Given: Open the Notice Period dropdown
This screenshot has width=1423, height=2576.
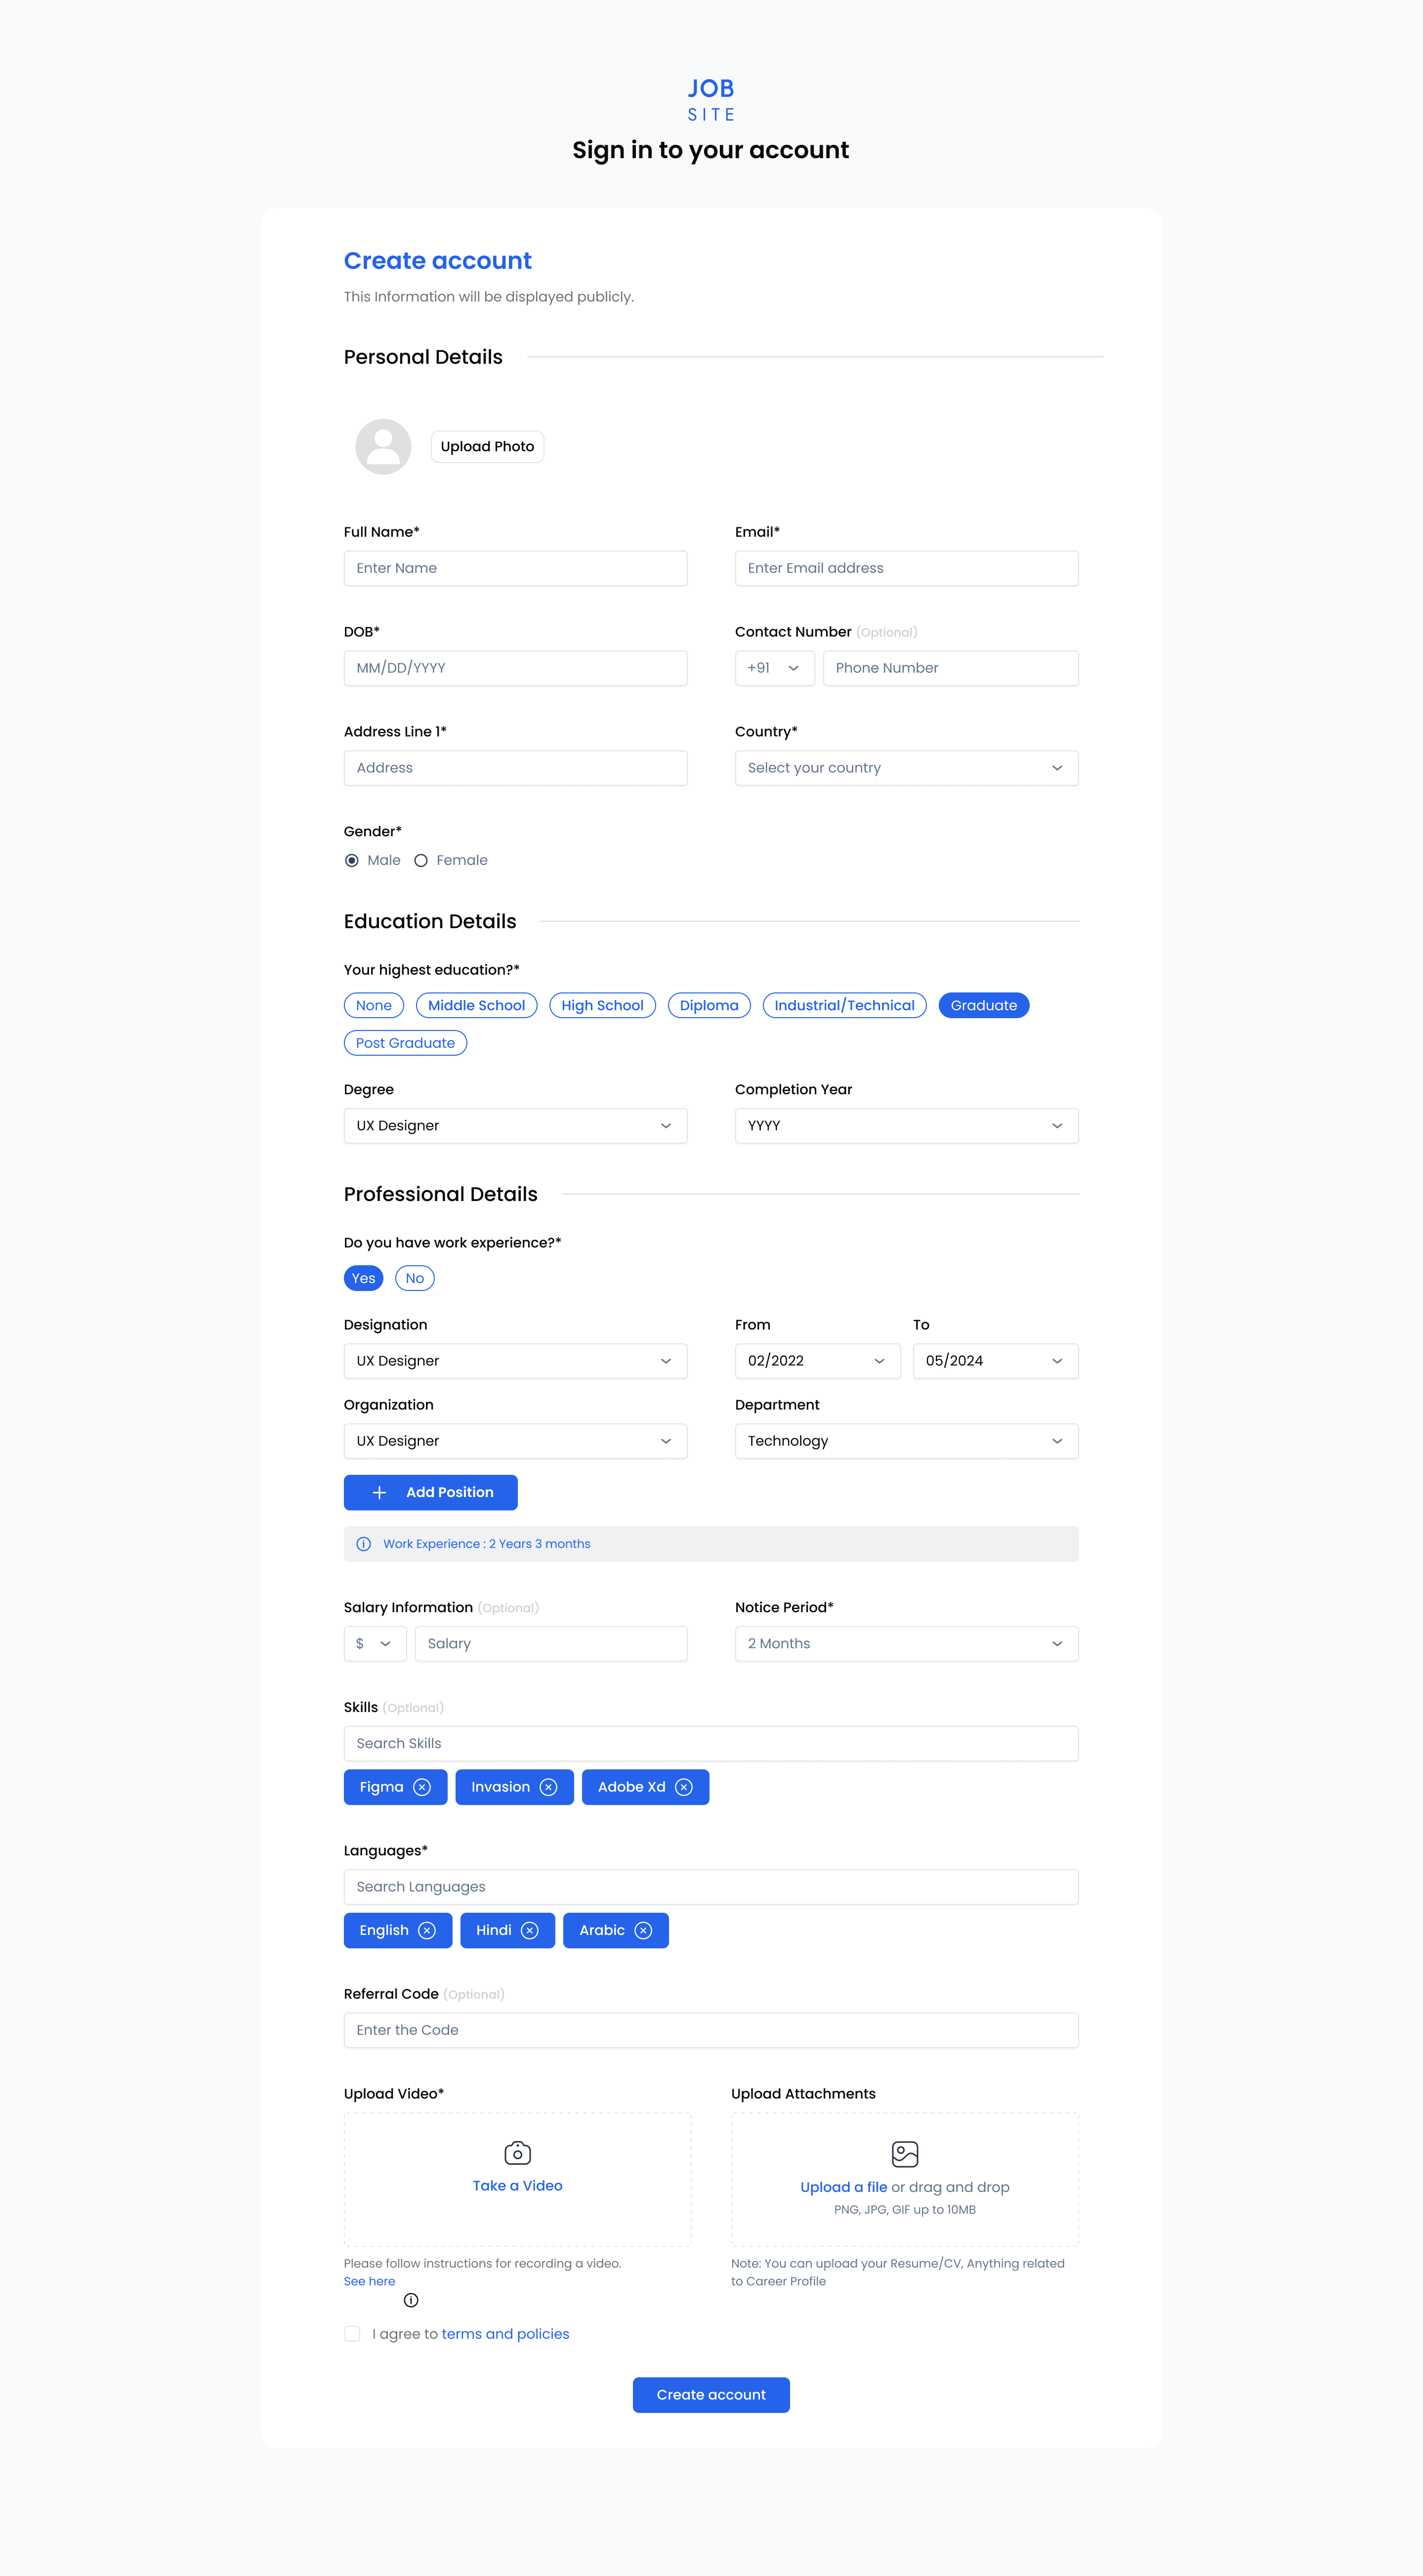Looking at the screenshot, I should (x=907, y=1644).
